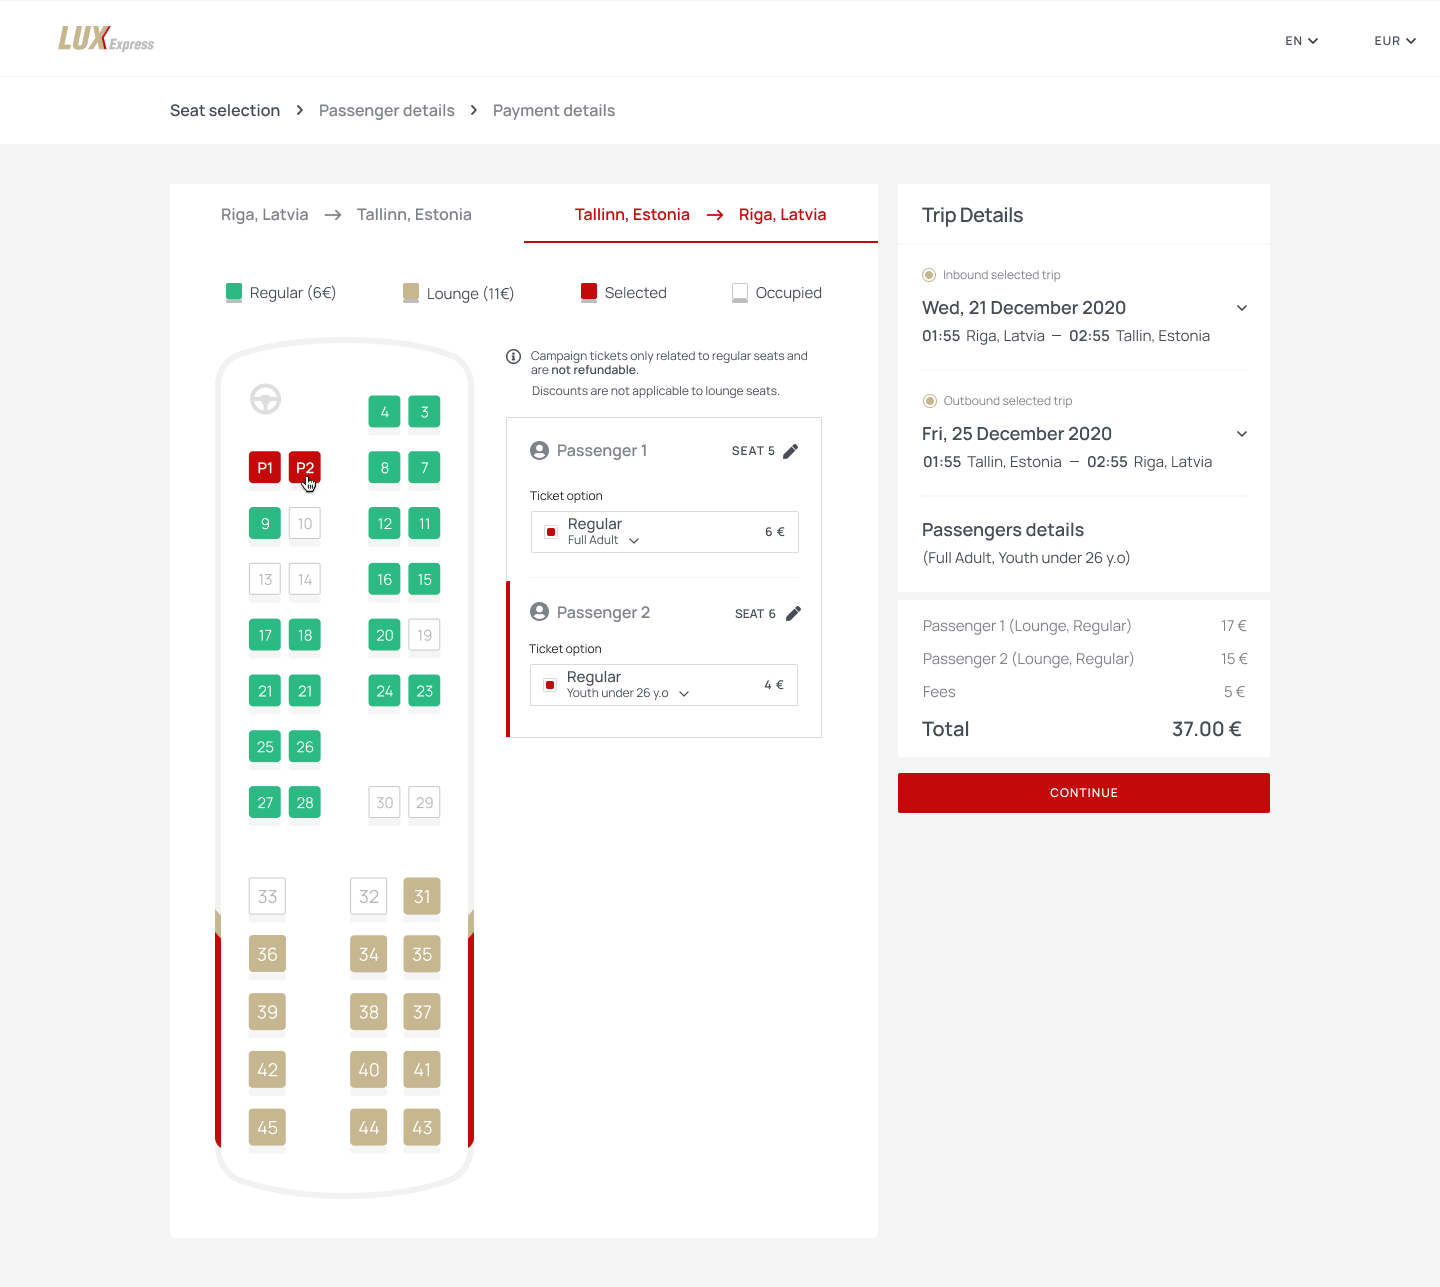
Task: Deselect the P1 selected seat
Action: coord(265,468)
